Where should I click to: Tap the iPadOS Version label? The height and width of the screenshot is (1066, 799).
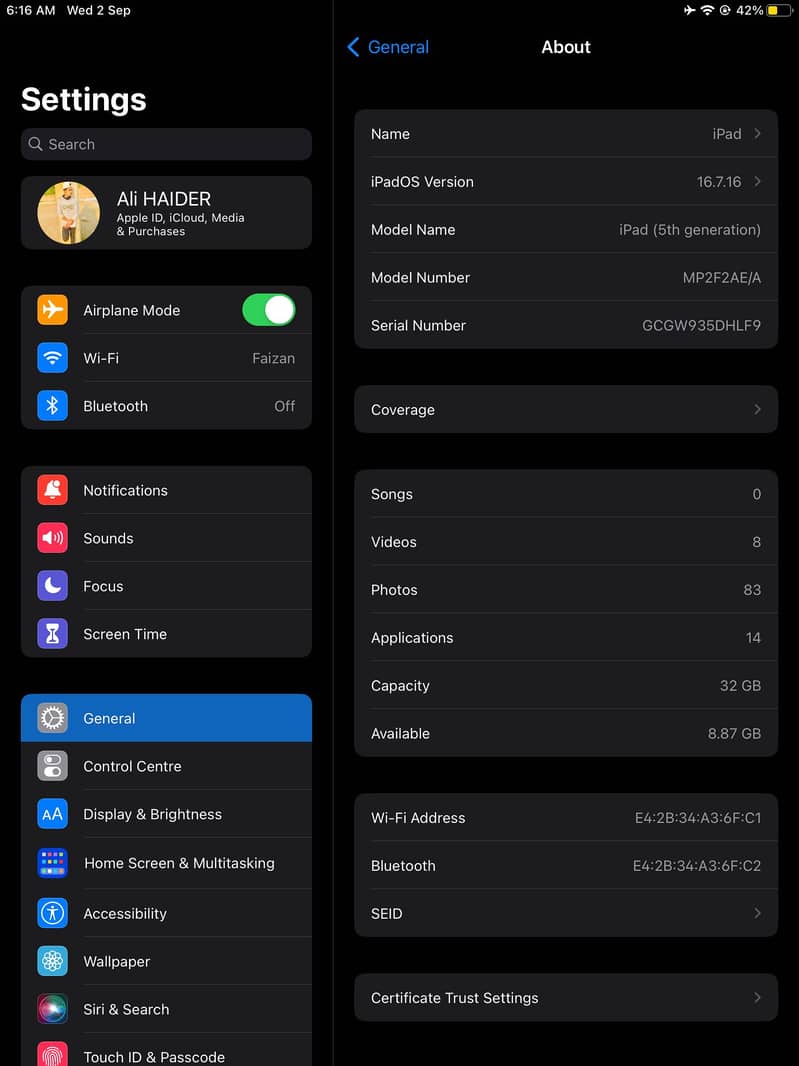tap(422, 182)
